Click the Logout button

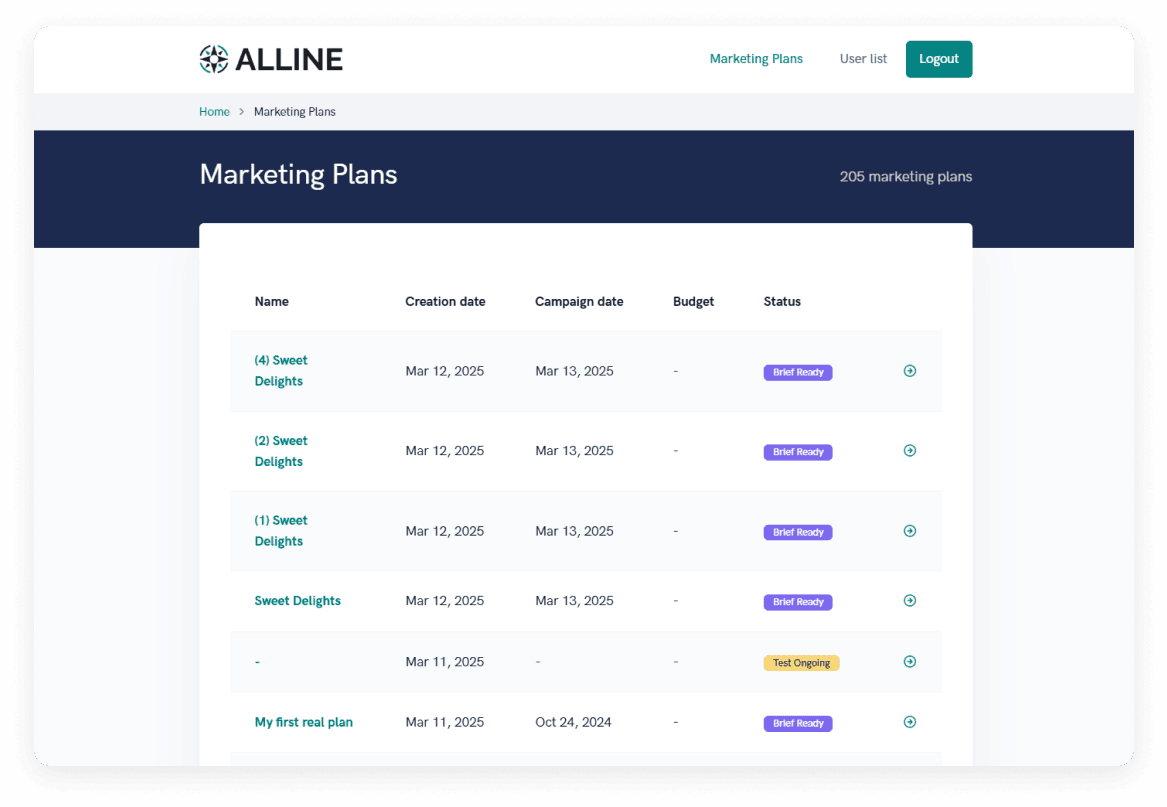[939, 59]
